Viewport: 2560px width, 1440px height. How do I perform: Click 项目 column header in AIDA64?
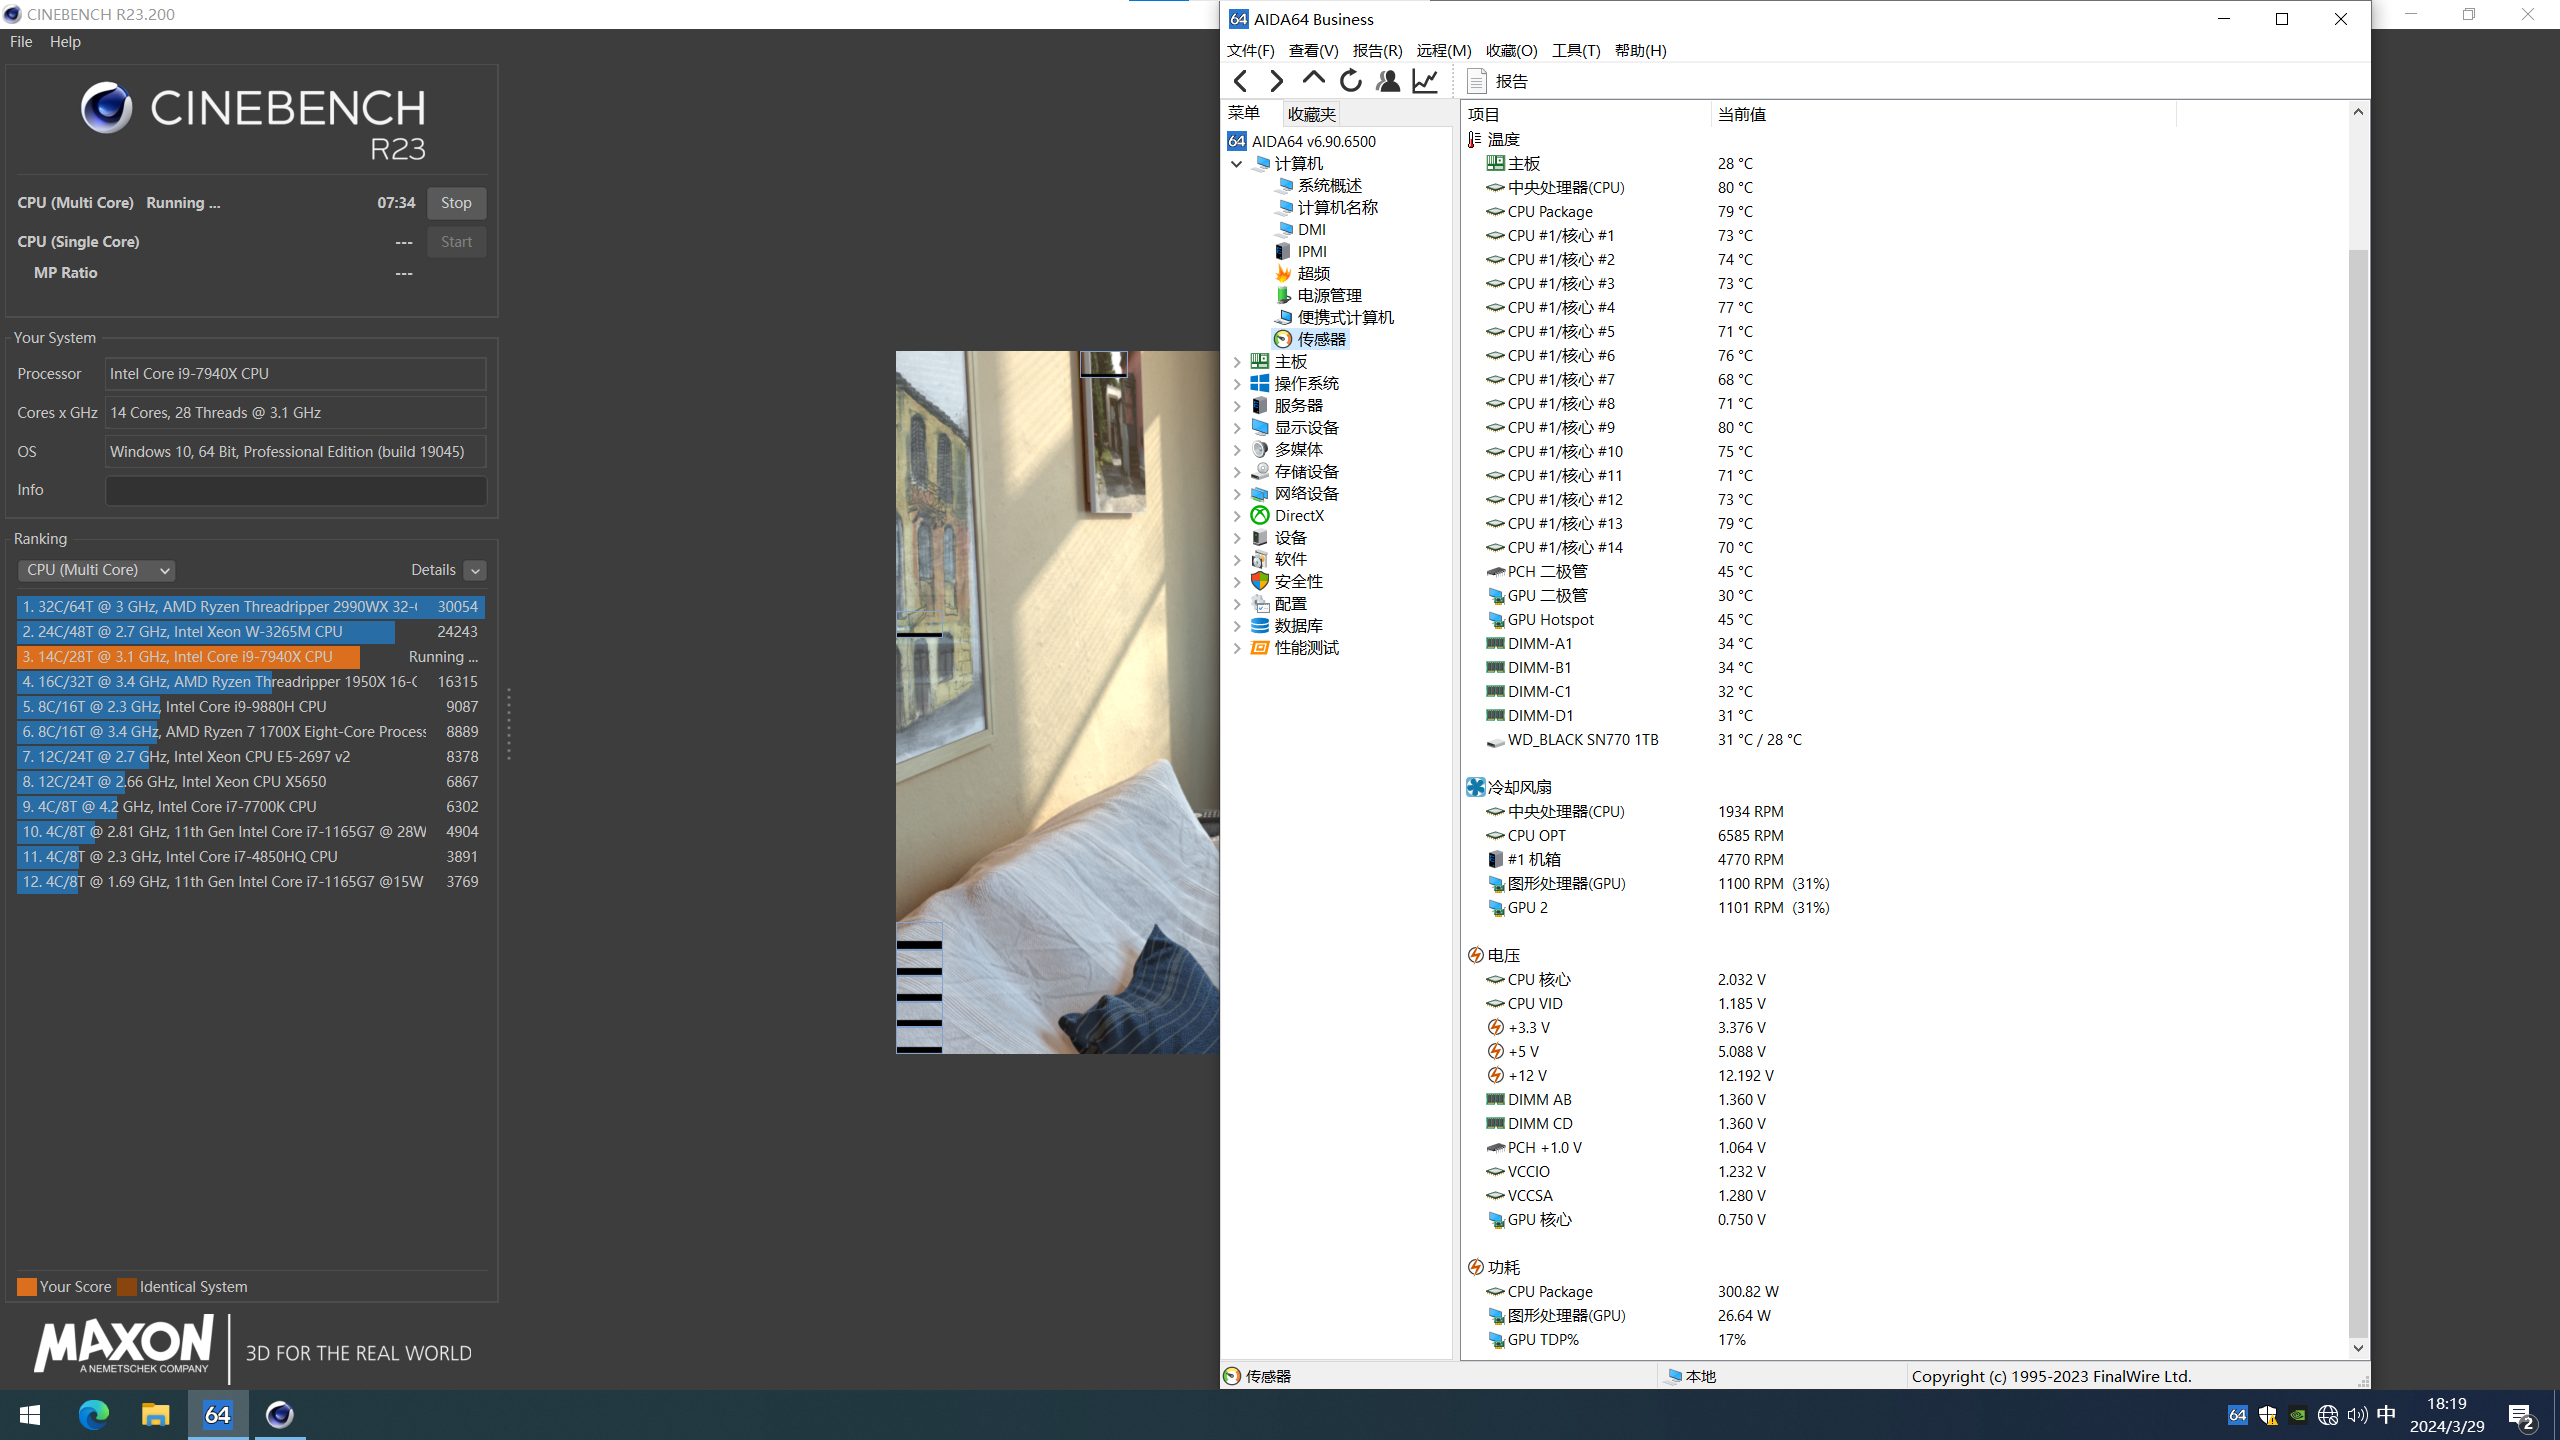(x=1585, y=114)
